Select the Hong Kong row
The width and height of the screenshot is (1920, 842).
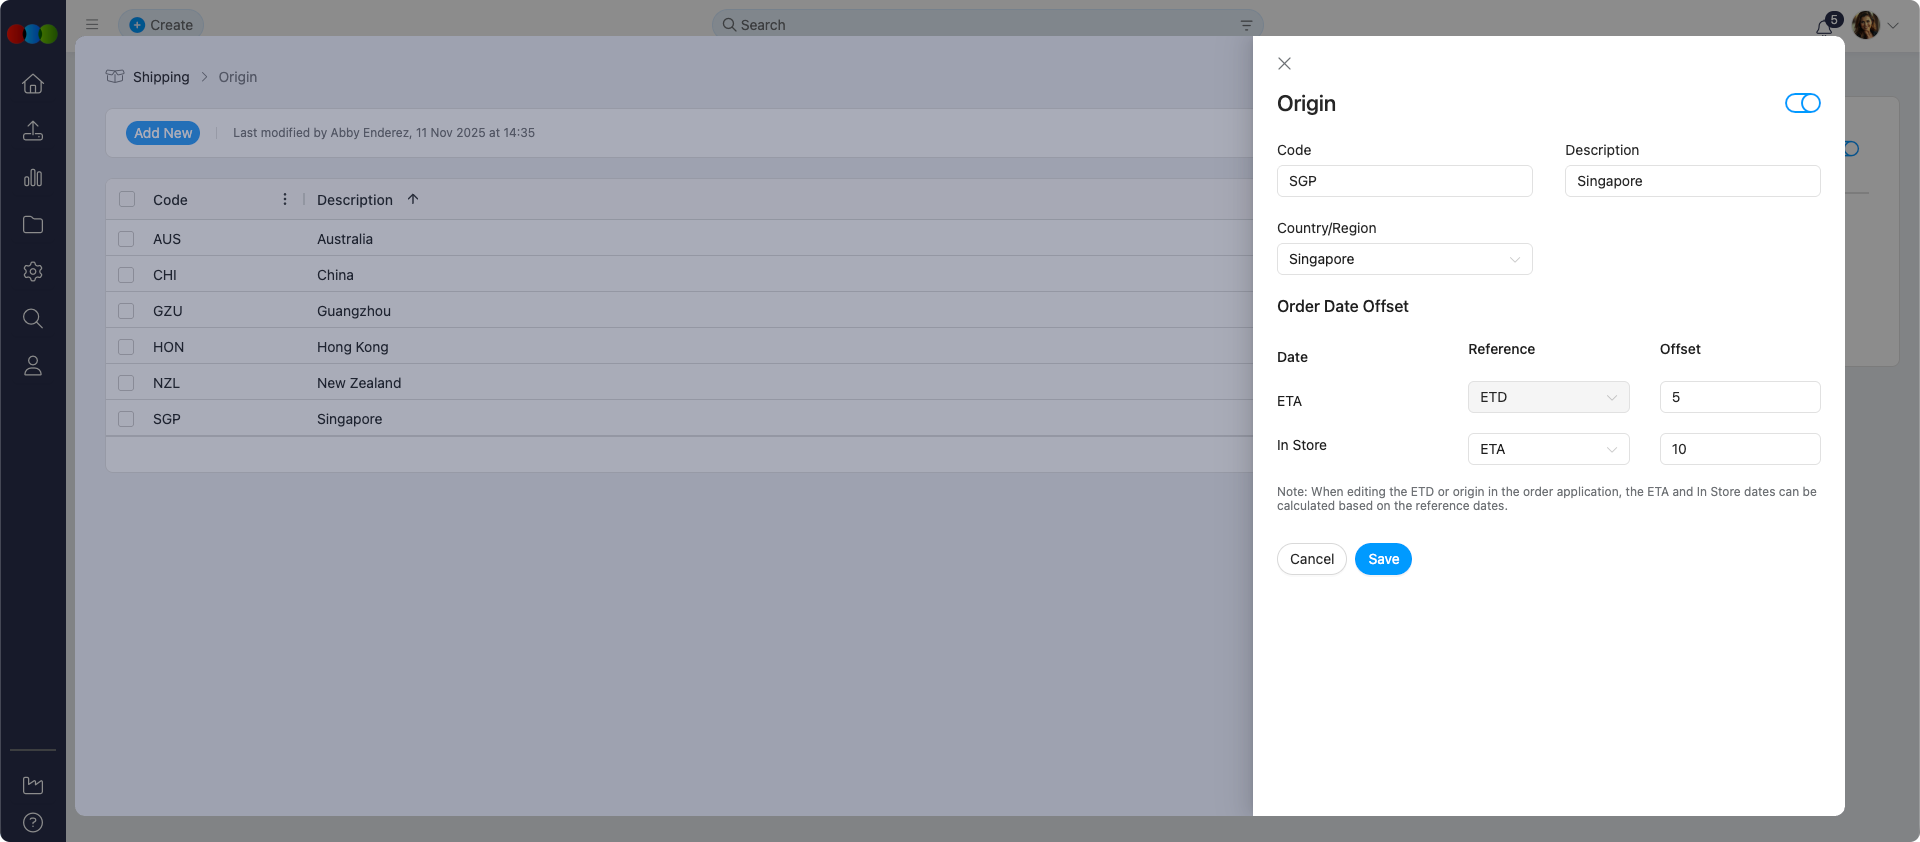point(679,347)
